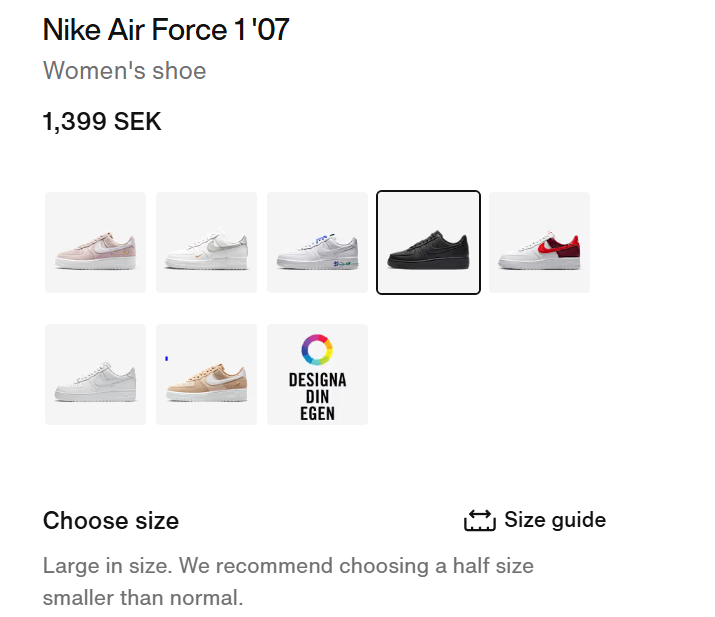Click the Nike Air Force 1 '07 title
The image size is (715, 617).
[166, 30]
